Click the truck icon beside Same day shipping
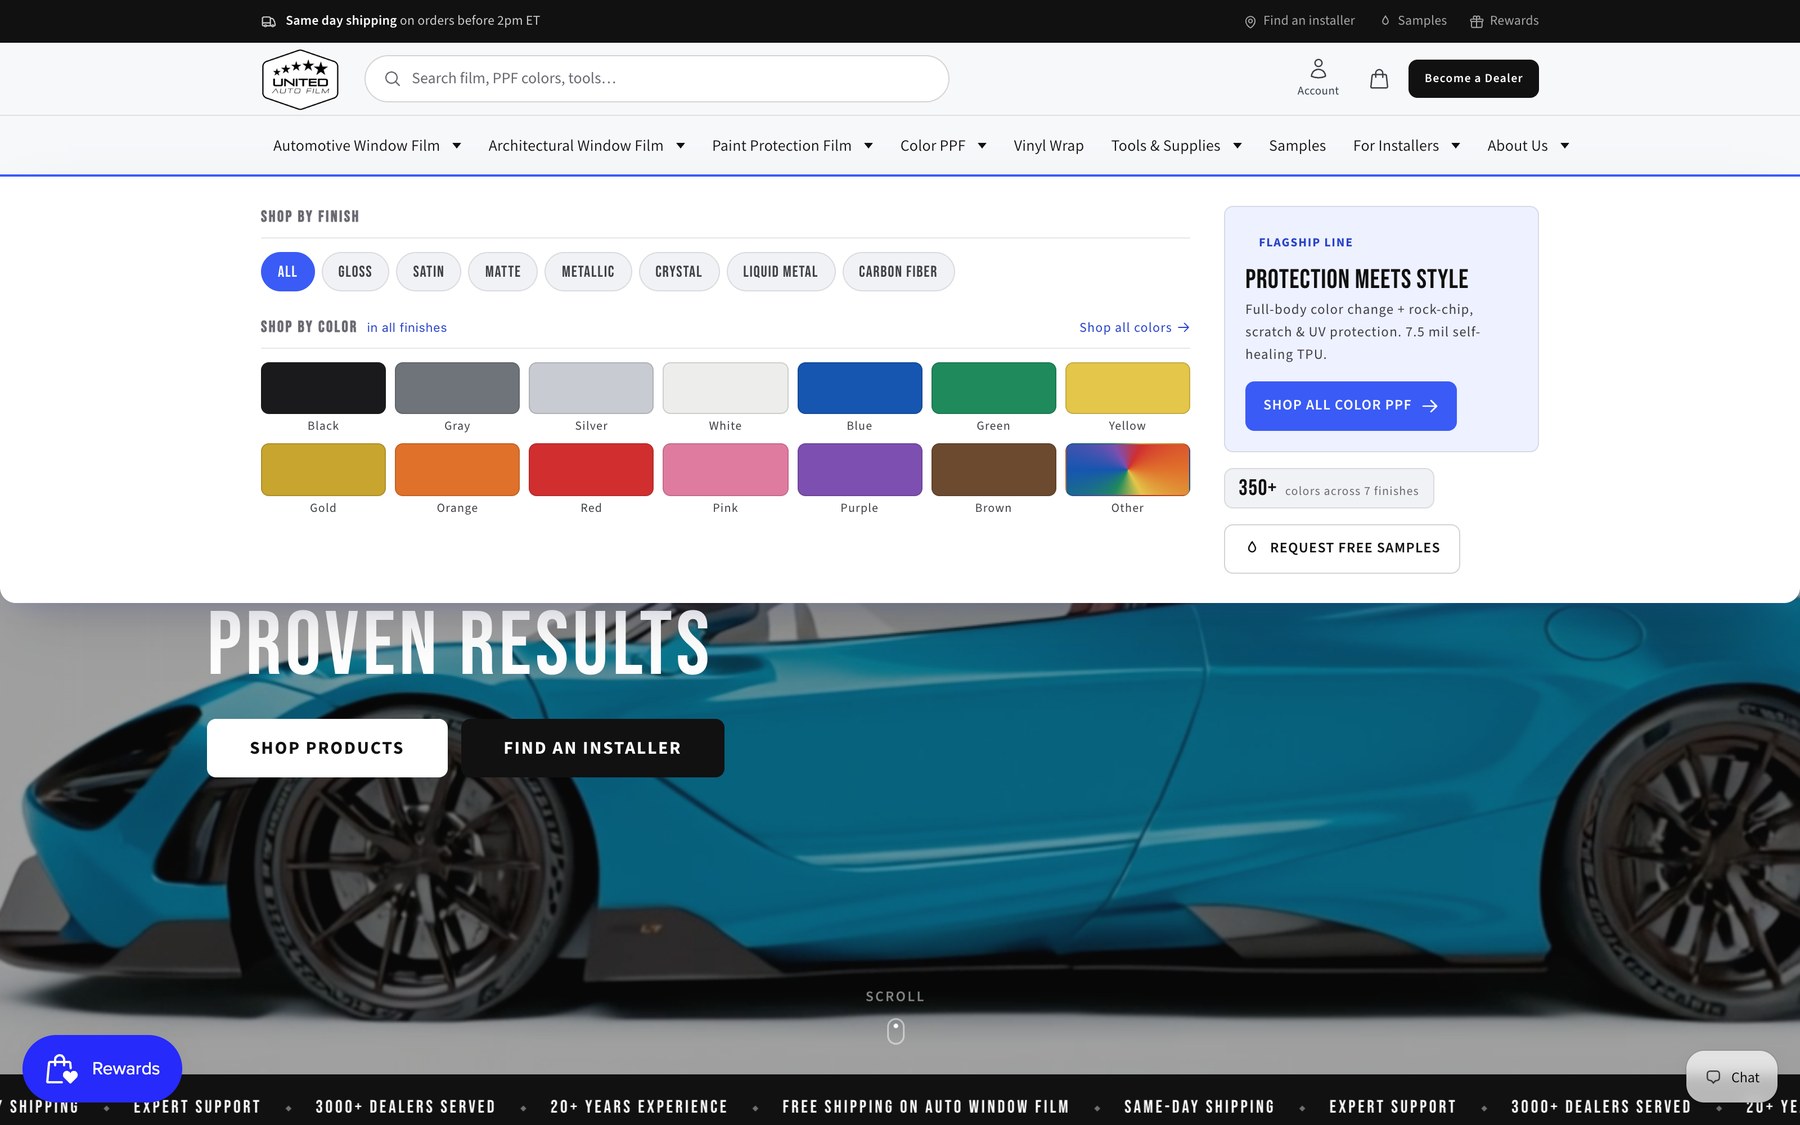 click(x=269, y=21)
